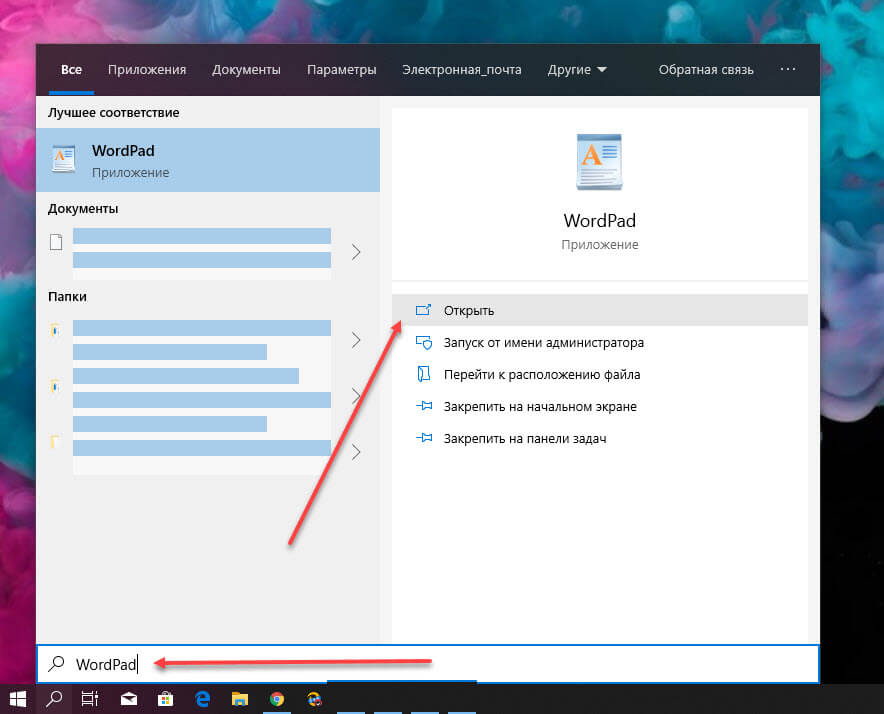Switch to the Электронная_почта tab

coord(462,70)
